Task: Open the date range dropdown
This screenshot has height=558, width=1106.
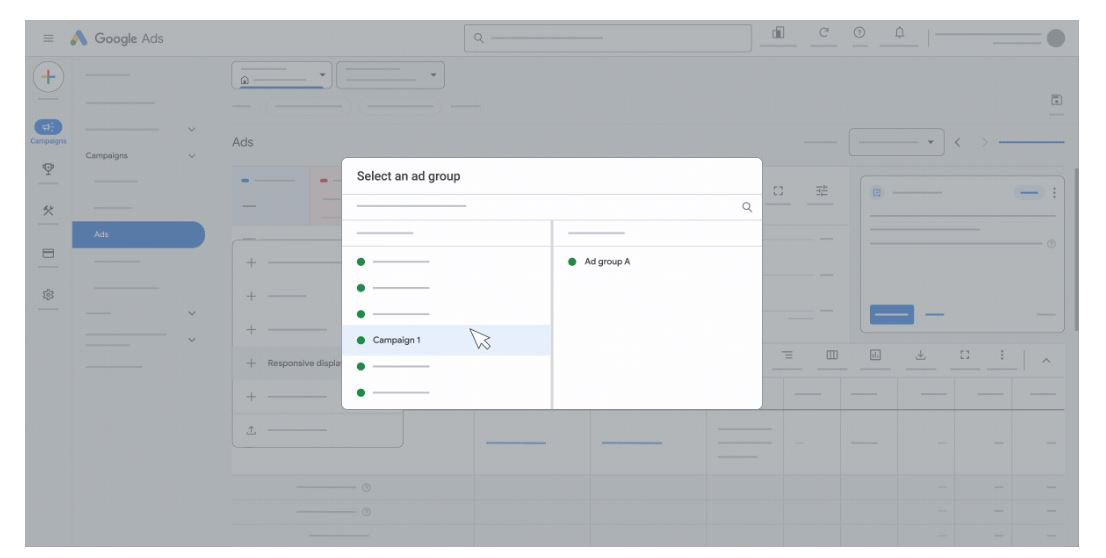Action: pyautogui.click(x=896, y=142)
